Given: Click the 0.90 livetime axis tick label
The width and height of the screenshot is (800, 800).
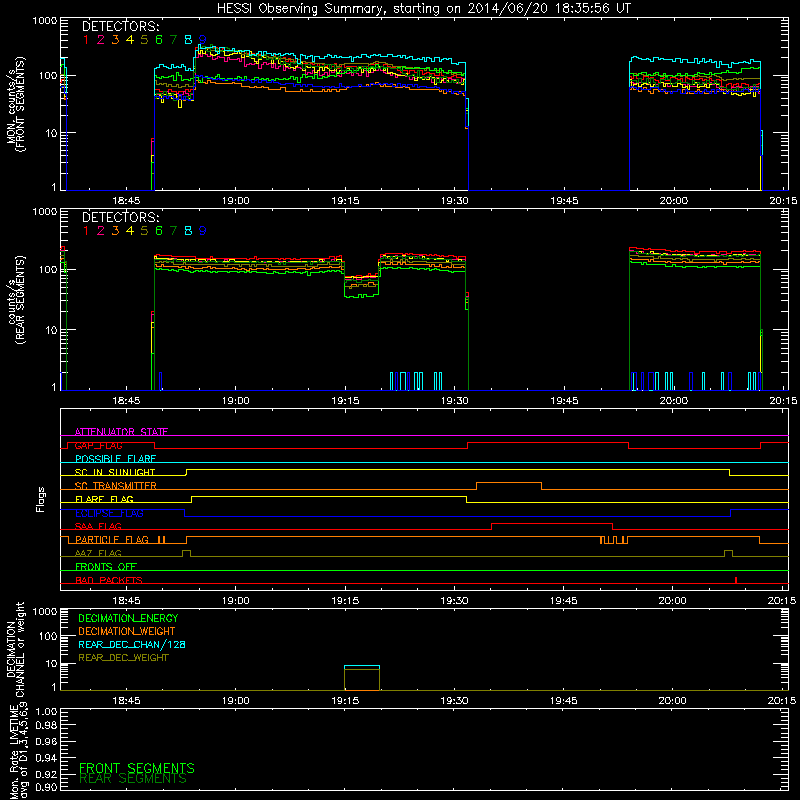Looking at the screenshot, I should [x=46, y=787].
